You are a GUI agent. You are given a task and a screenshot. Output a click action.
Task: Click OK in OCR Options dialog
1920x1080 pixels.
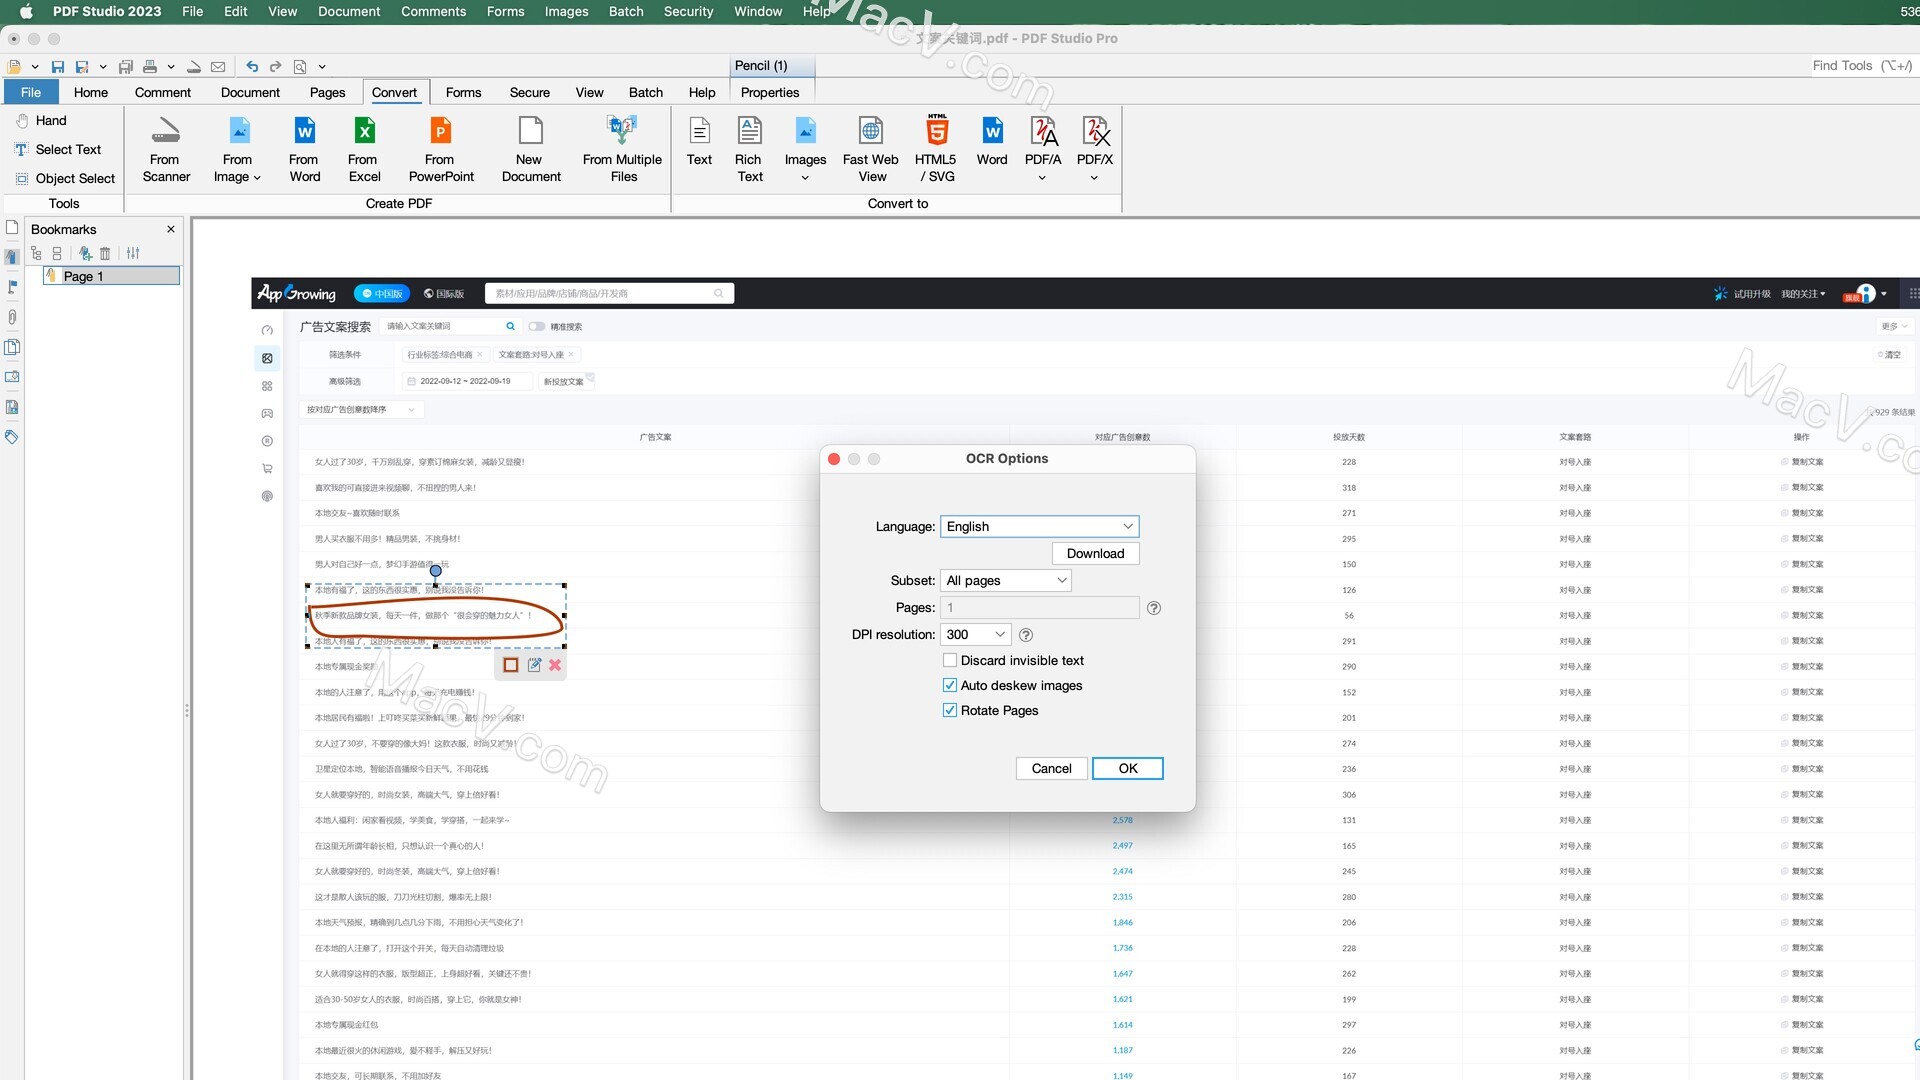tap(1128, 768)
